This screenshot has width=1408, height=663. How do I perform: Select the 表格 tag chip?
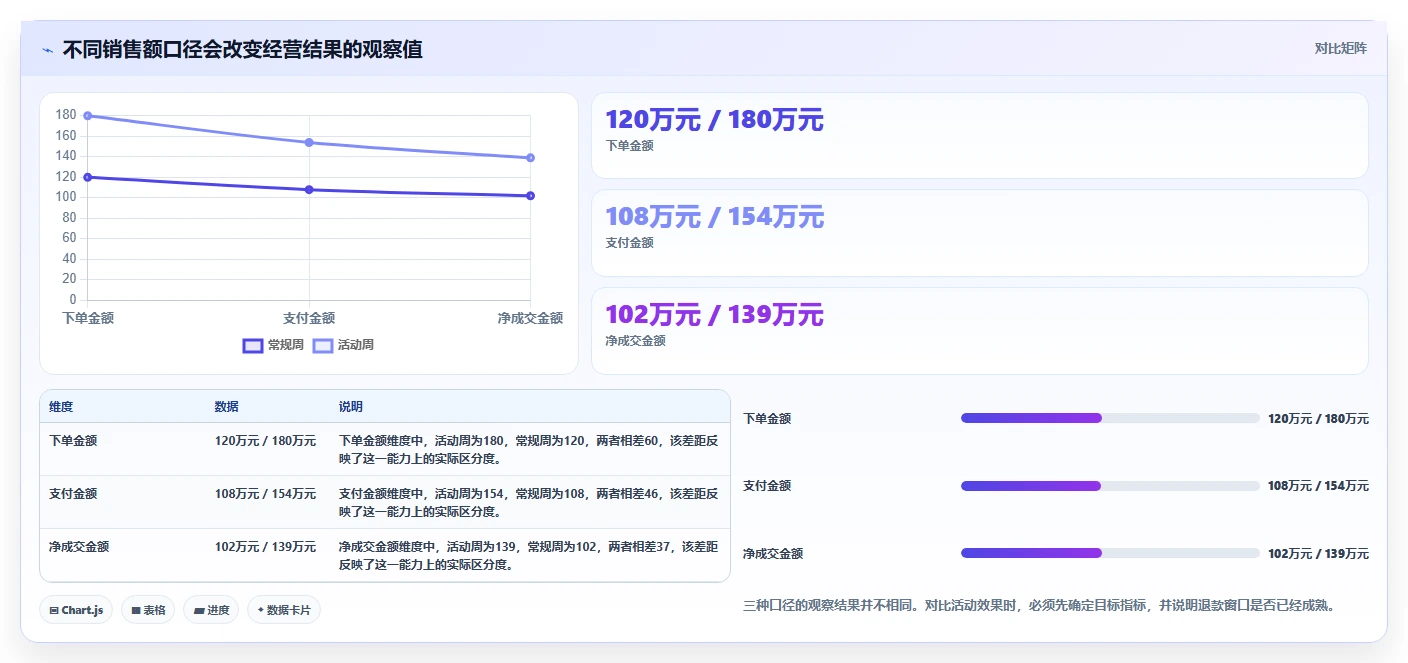click(x=148, y=610)
